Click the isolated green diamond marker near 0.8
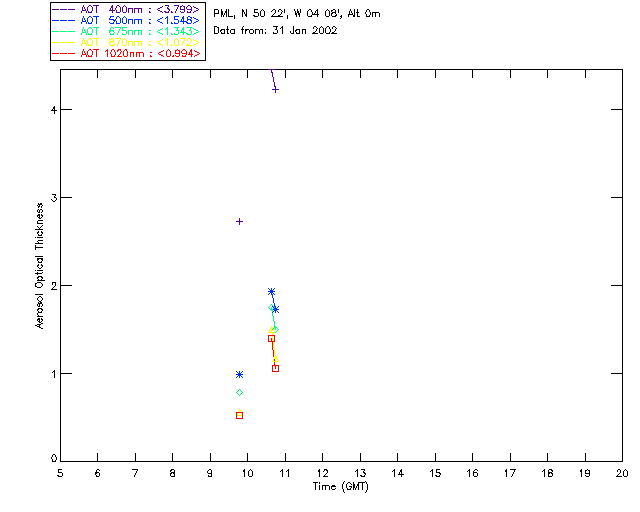This screenshot has height=512, width=640. (240, 392)
